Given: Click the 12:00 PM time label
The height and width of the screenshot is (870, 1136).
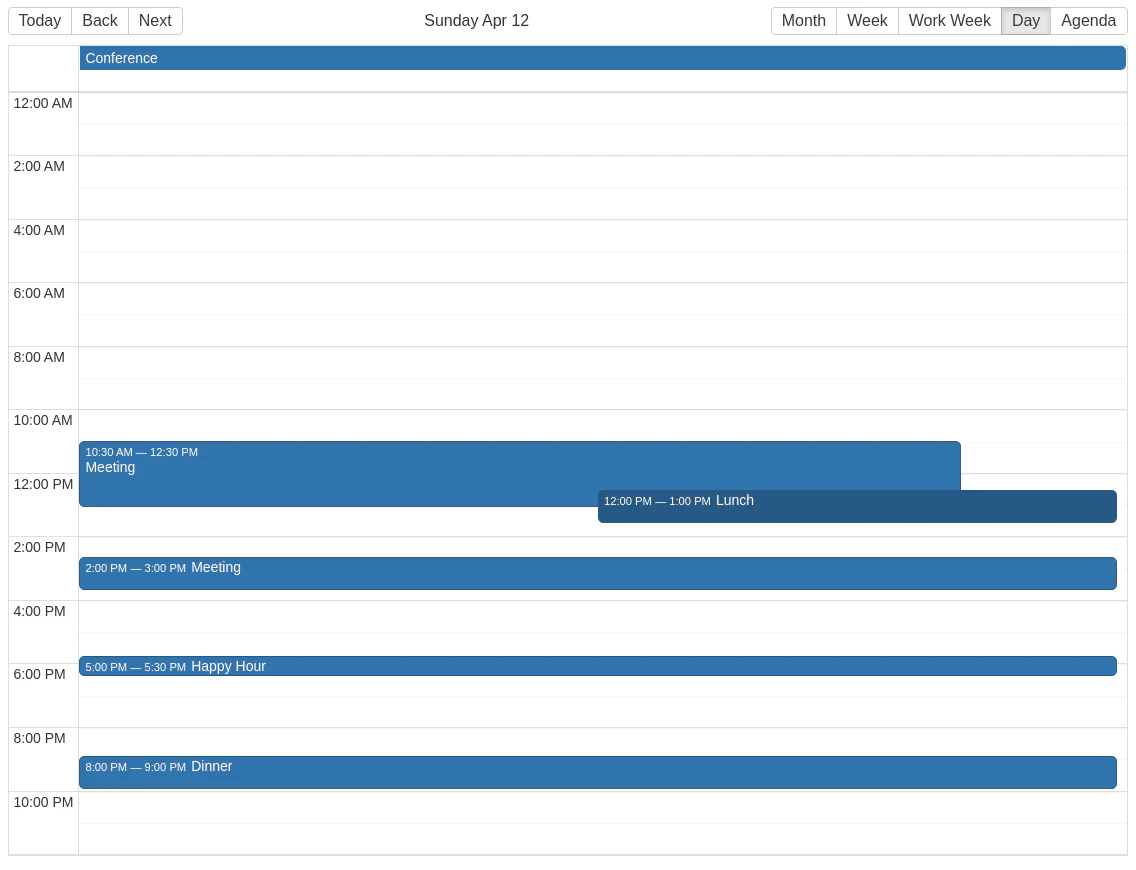Looking at the screenshot, I should click(43, 483).
